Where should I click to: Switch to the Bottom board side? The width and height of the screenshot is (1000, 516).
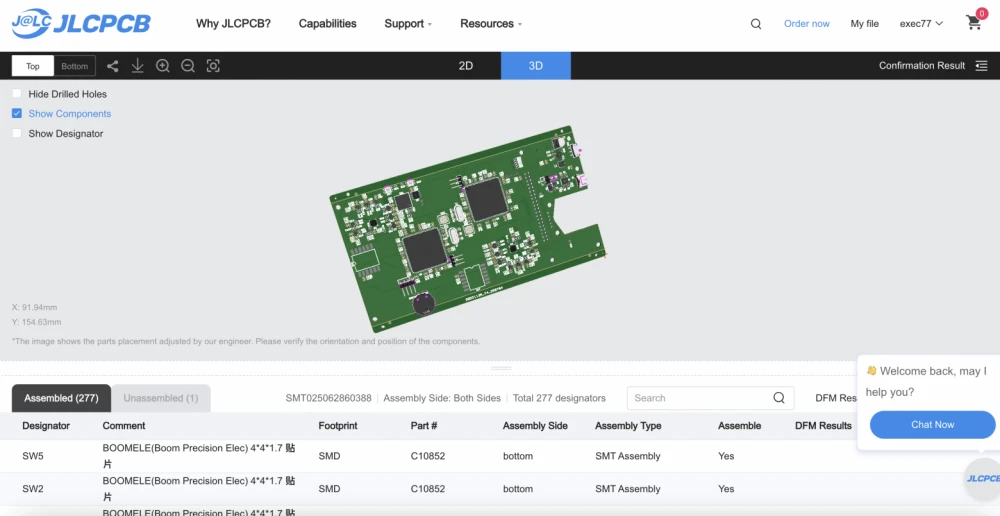coord(75,67)
